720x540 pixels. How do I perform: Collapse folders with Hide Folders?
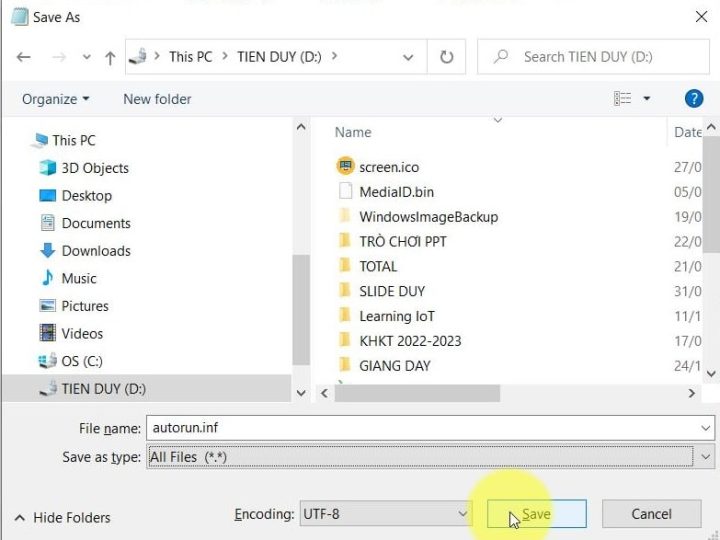63,518
